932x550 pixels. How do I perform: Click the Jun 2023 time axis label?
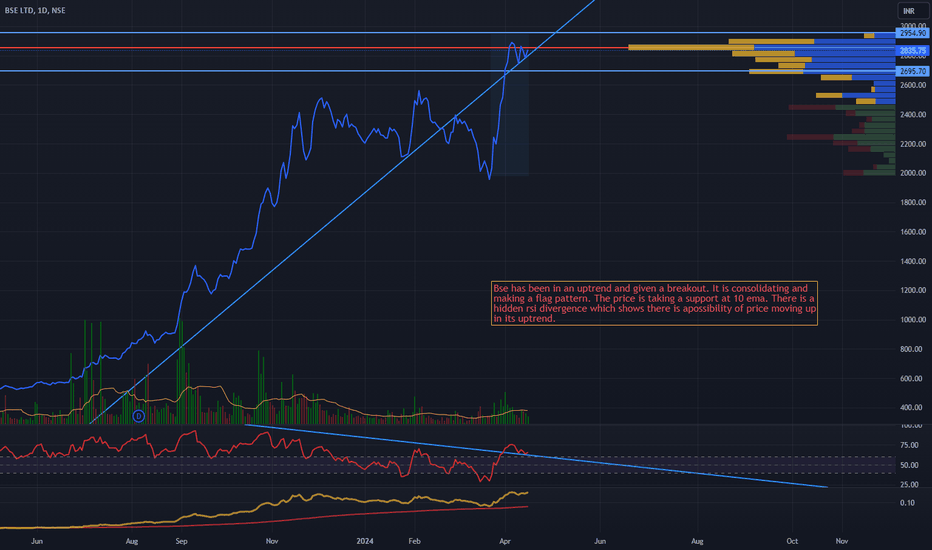(x=37, y=541)
